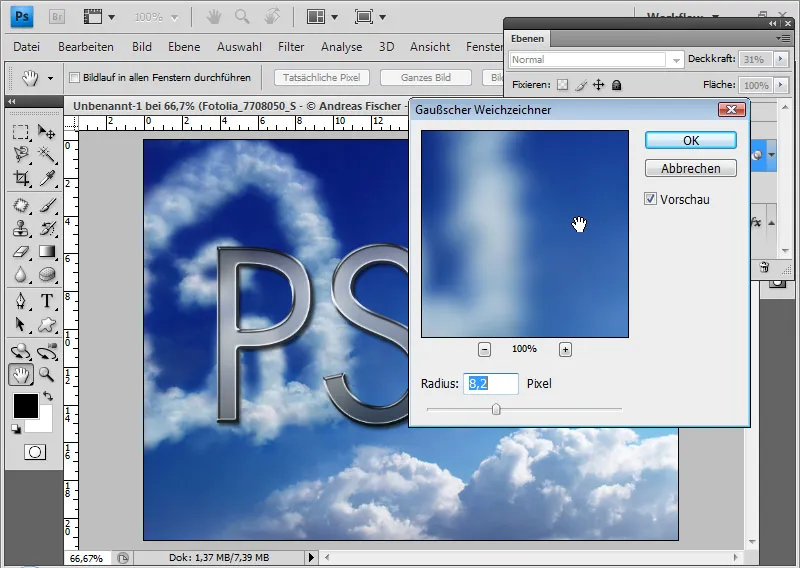Select the Lasso tool

click(20, 154)
